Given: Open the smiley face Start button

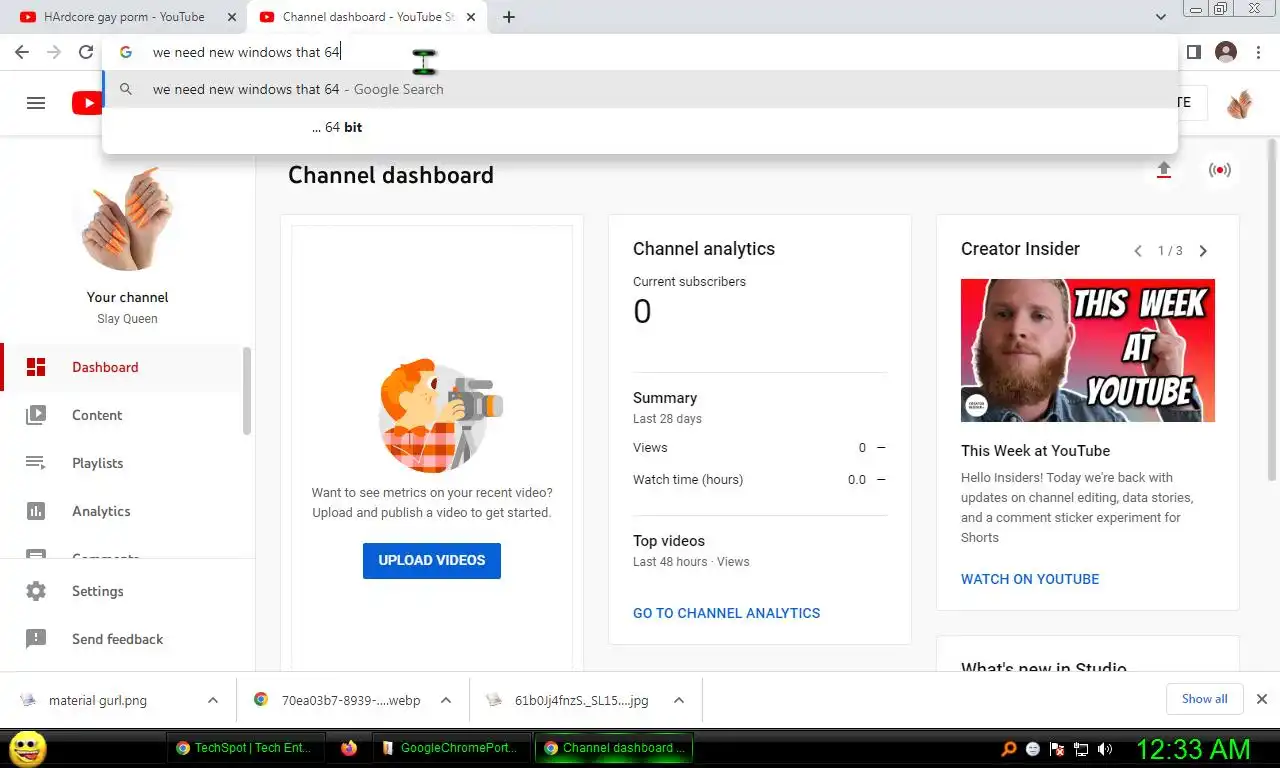Looking at the screenshot, I should [27, 748].
